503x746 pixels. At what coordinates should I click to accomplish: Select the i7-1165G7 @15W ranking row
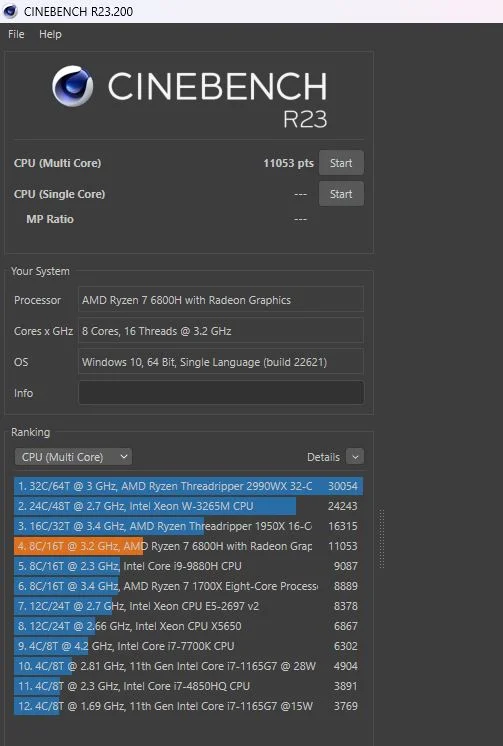188,706
